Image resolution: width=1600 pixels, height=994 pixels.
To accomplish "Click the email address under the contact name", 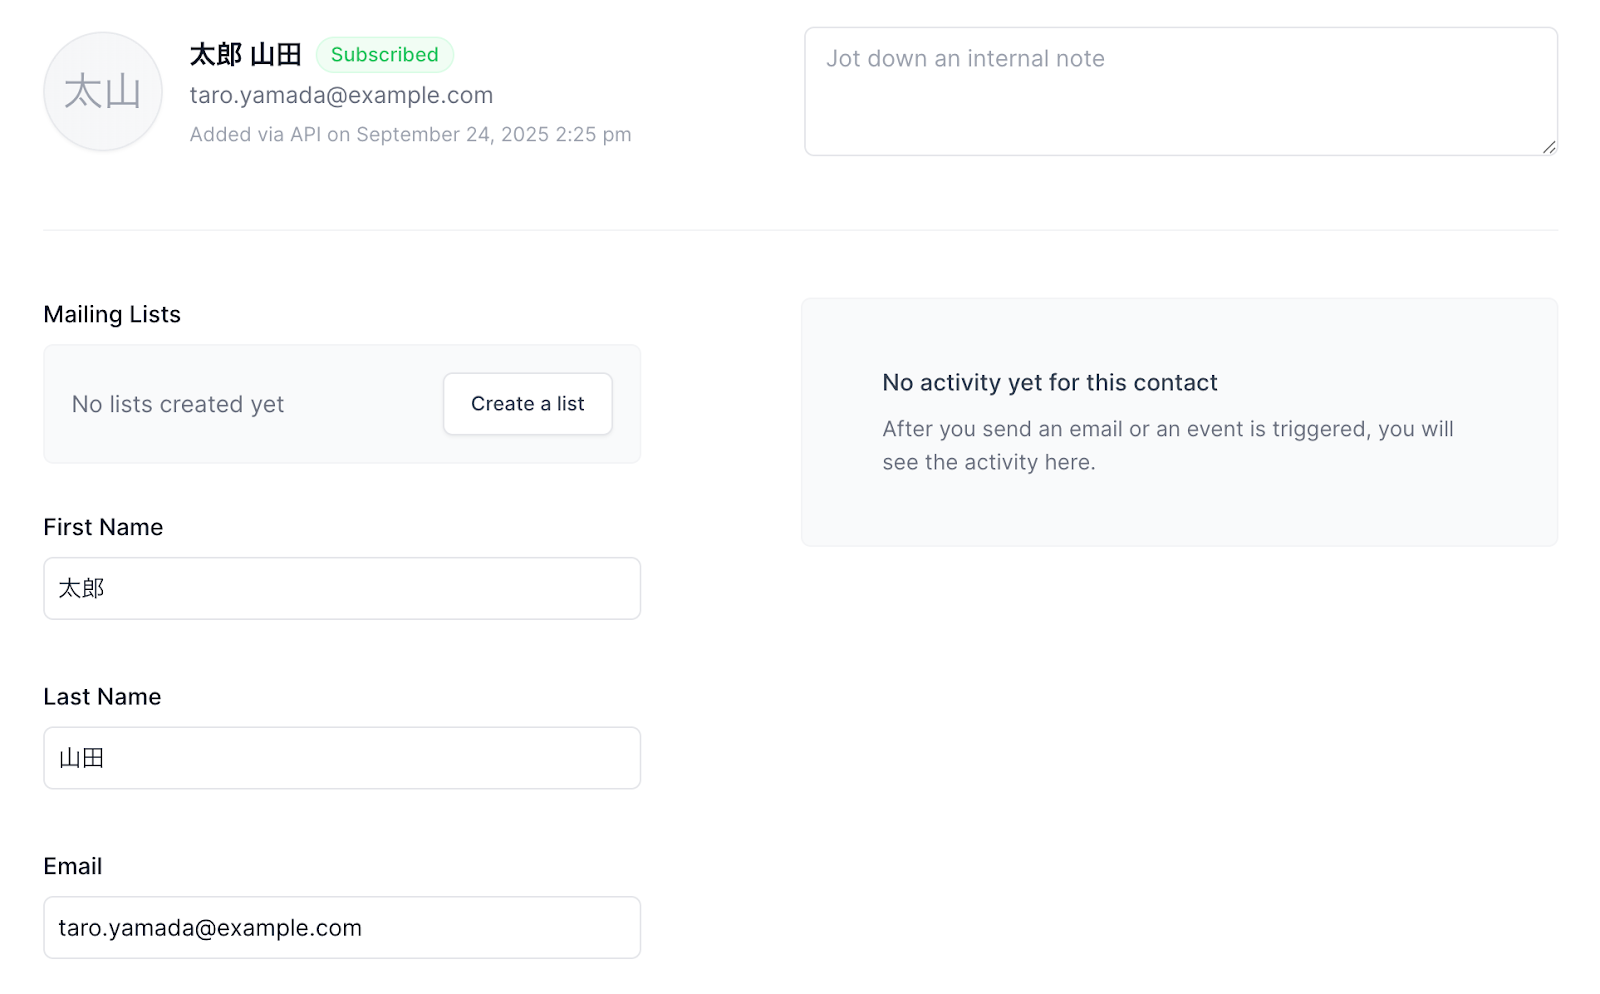I will coord(341,95).
